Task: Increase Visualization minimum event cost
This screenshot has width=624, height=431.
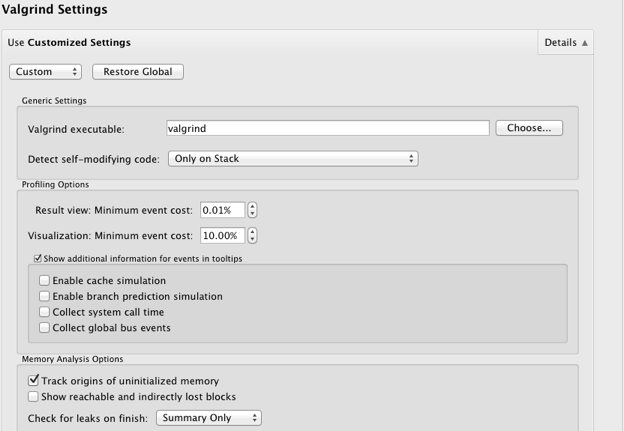Action: pos(252,232)
